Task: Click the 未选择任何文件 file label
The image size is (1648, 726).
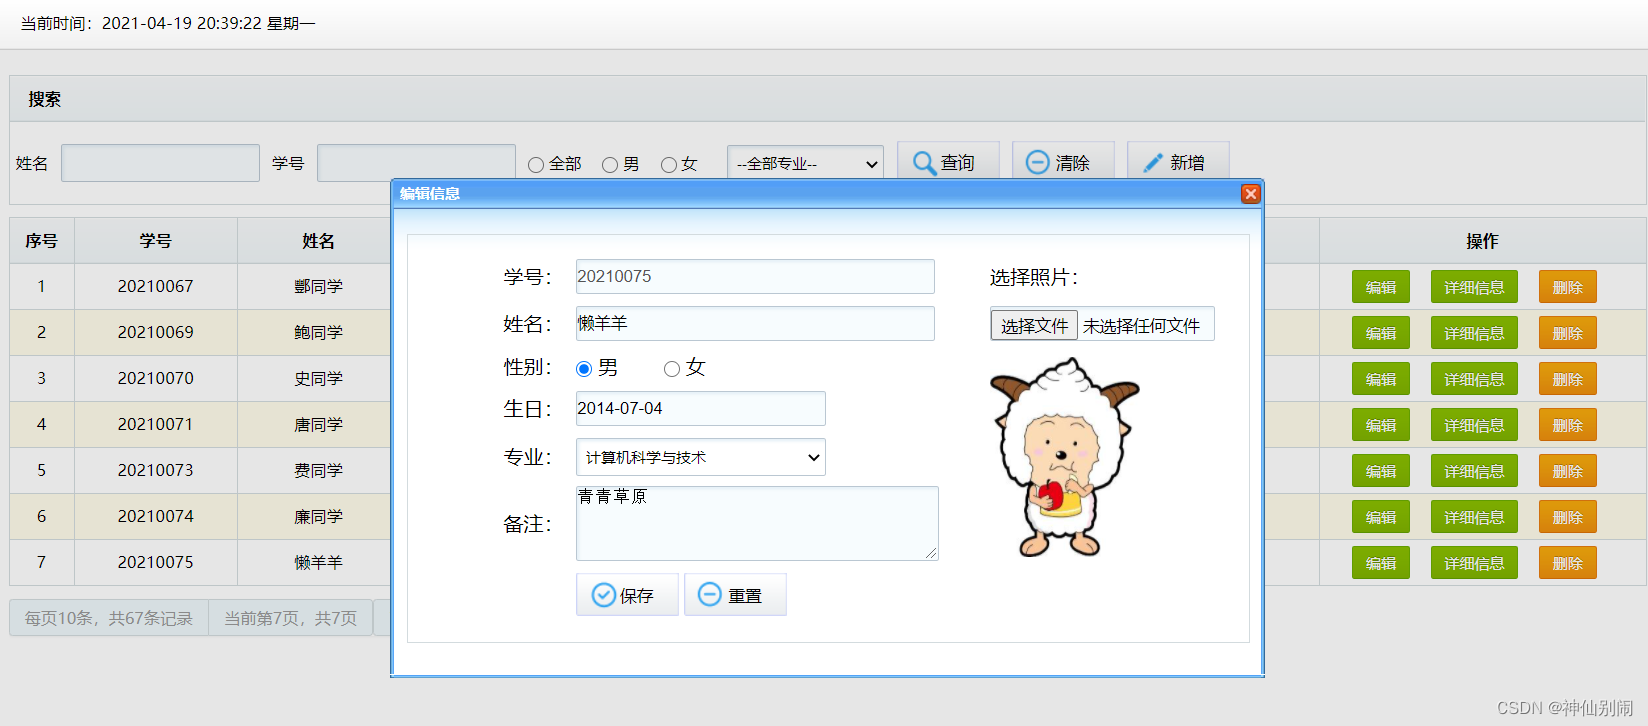Action: click(1142, 326)
